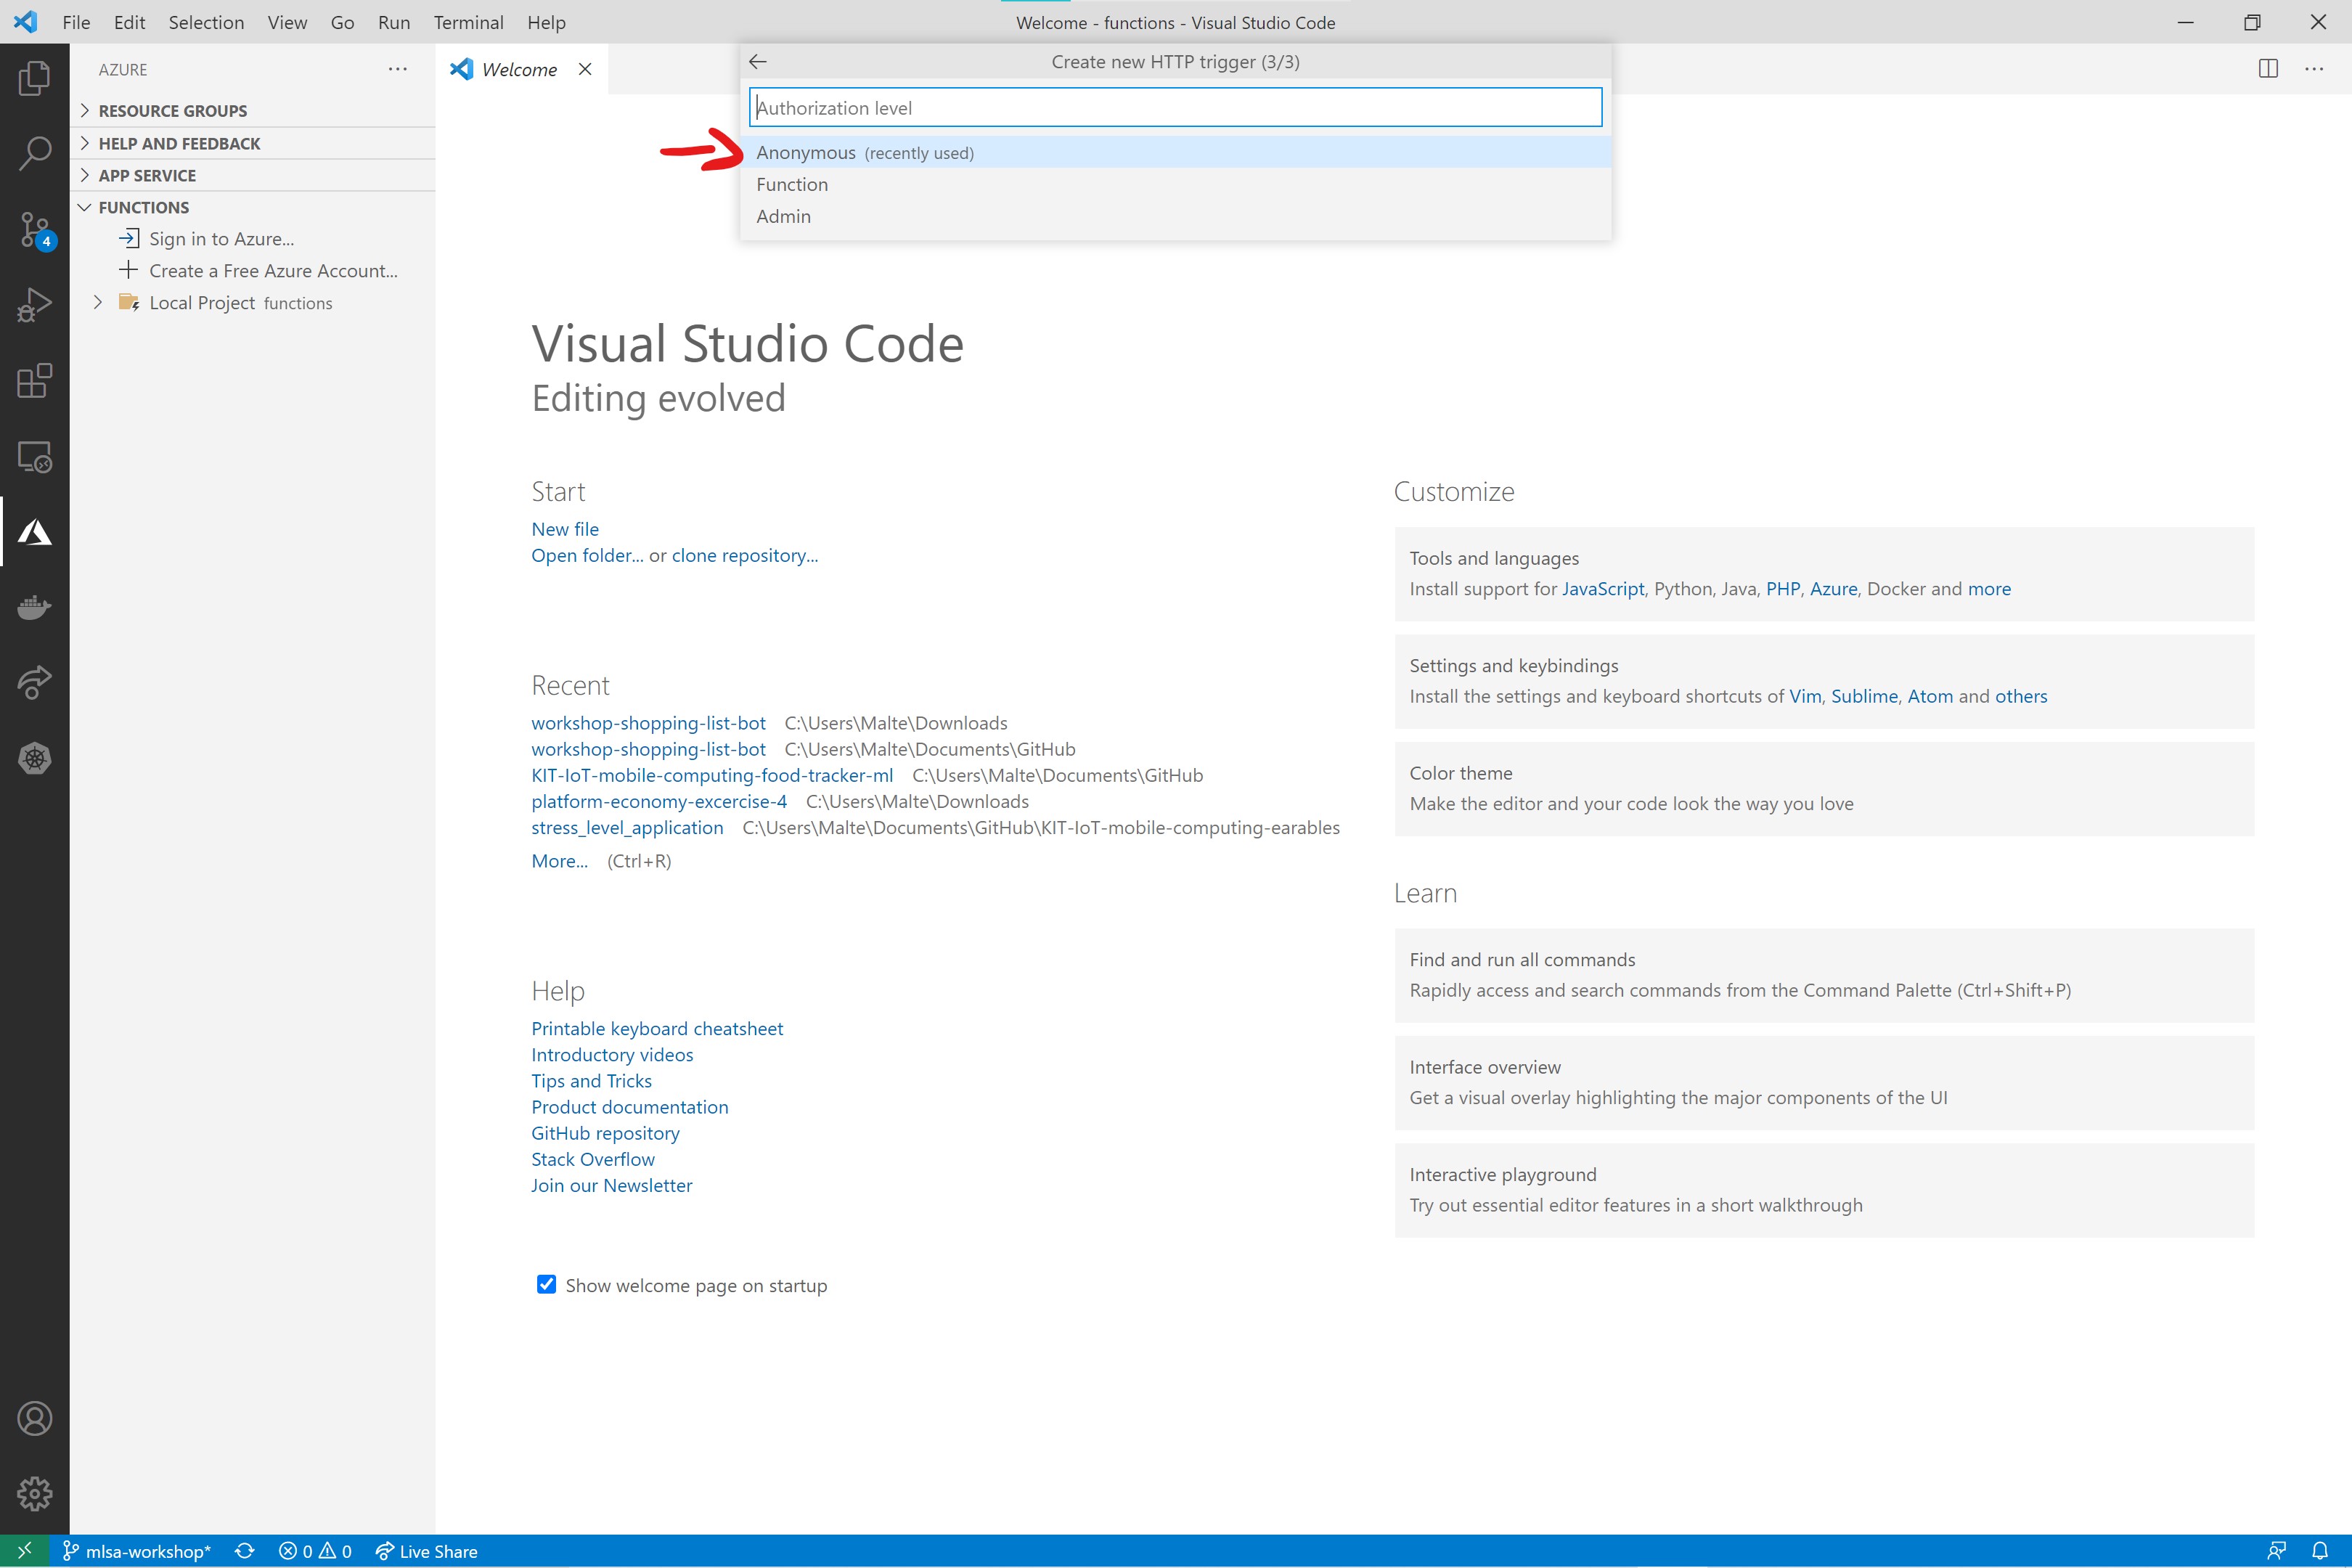This screenshot has width=2352, height=1568.
Task: Open the Help menu
Action: 546,22
